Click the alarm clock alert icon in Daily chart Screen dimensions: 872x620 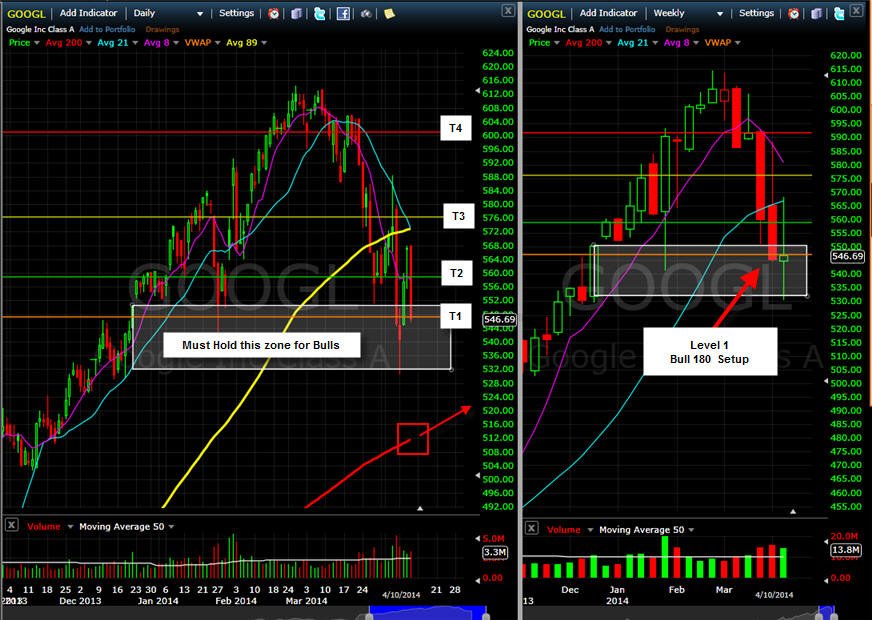273,13
